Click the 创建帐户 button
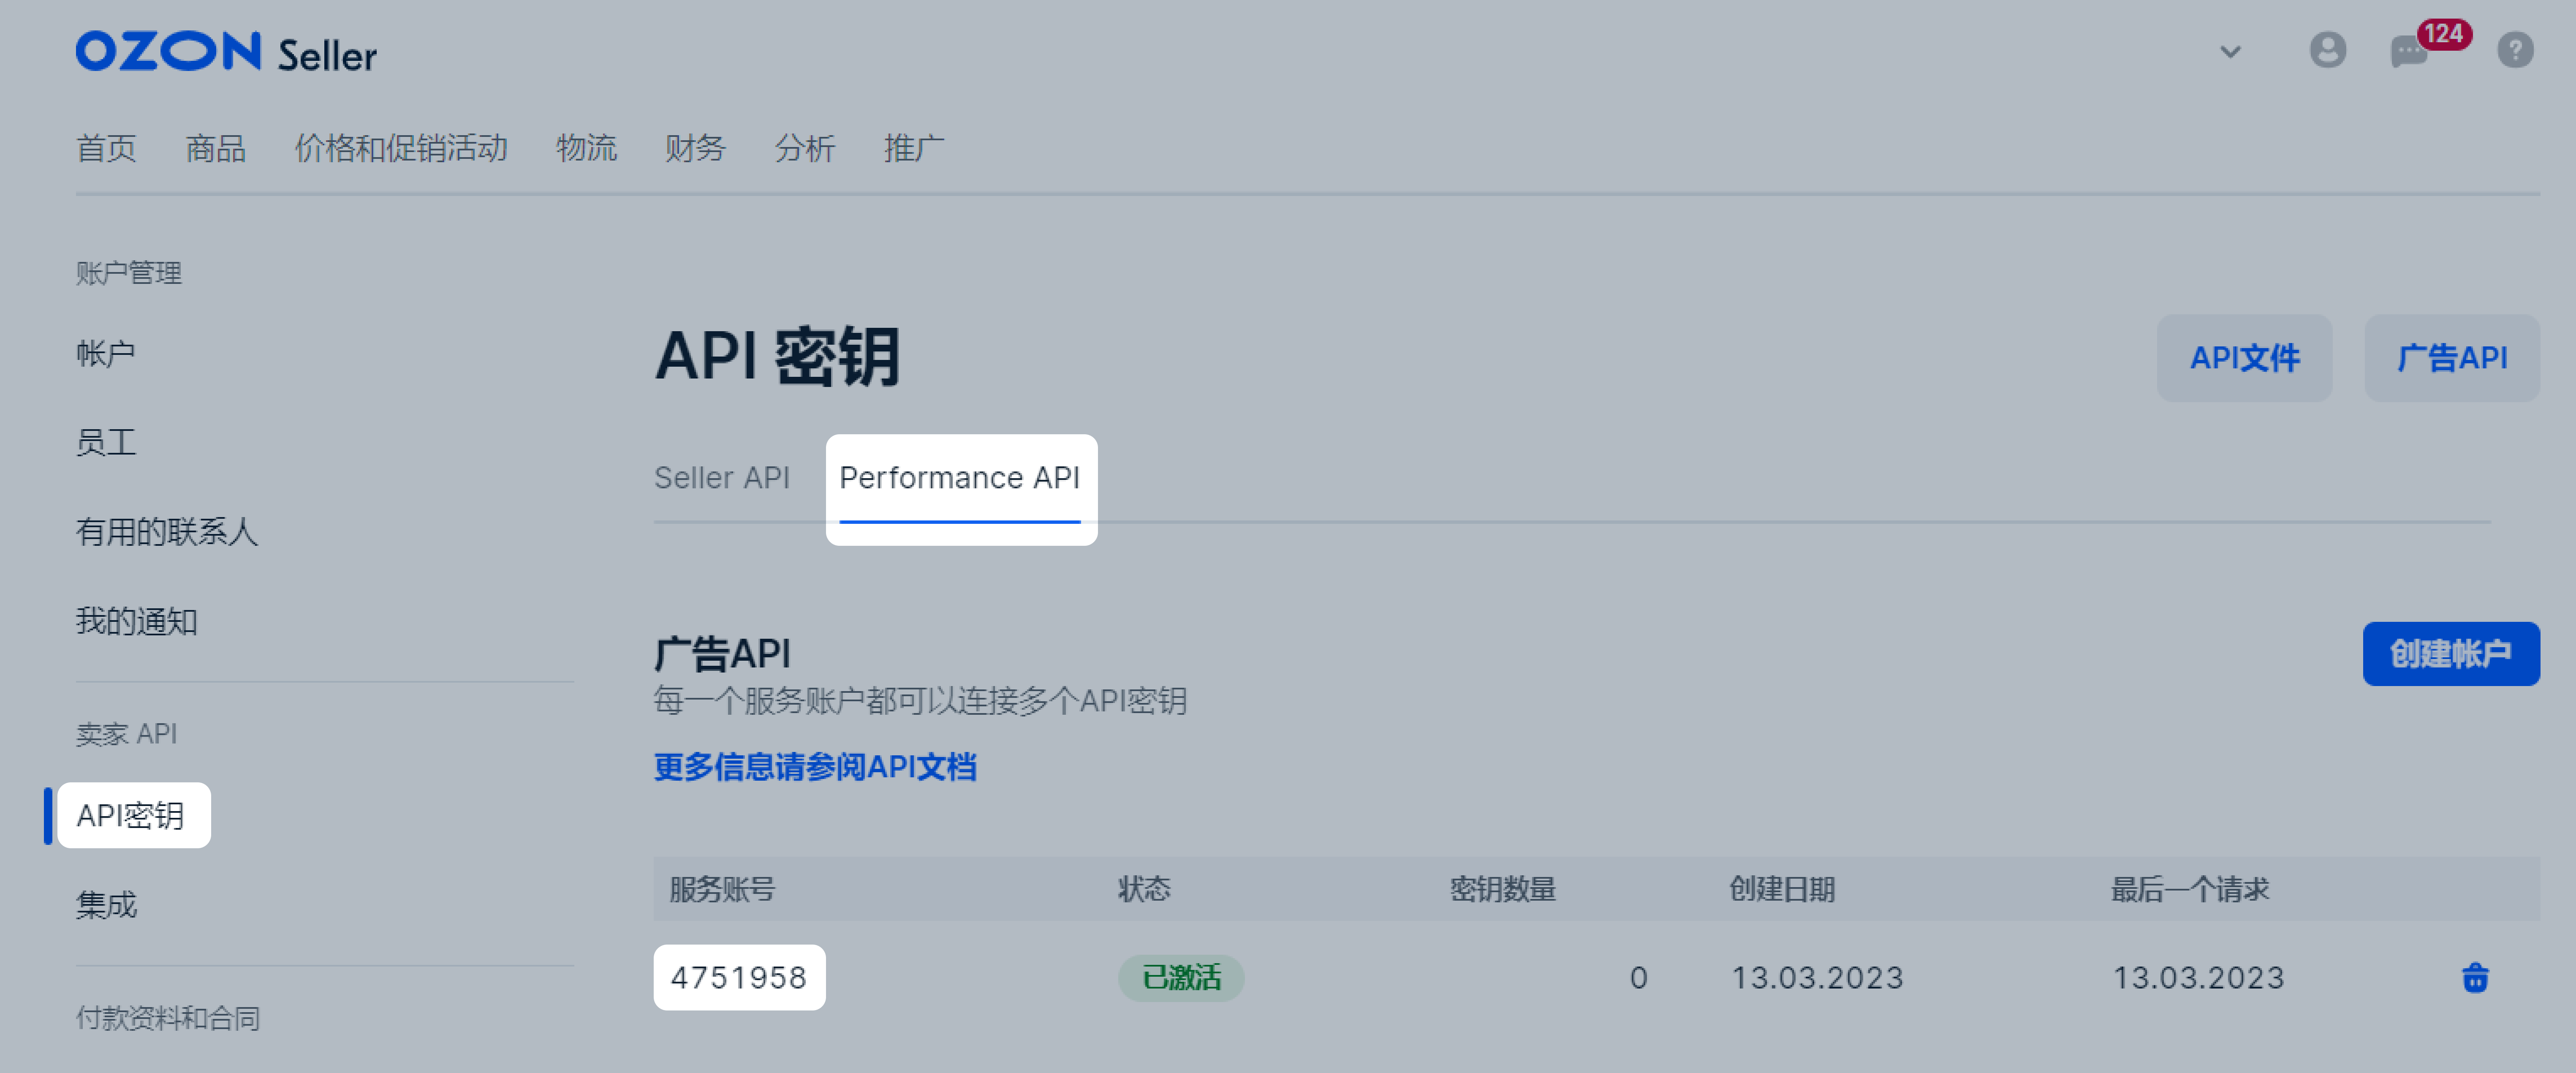The width and height of the screenshot is (2576, 1073). pos(2450,653)
